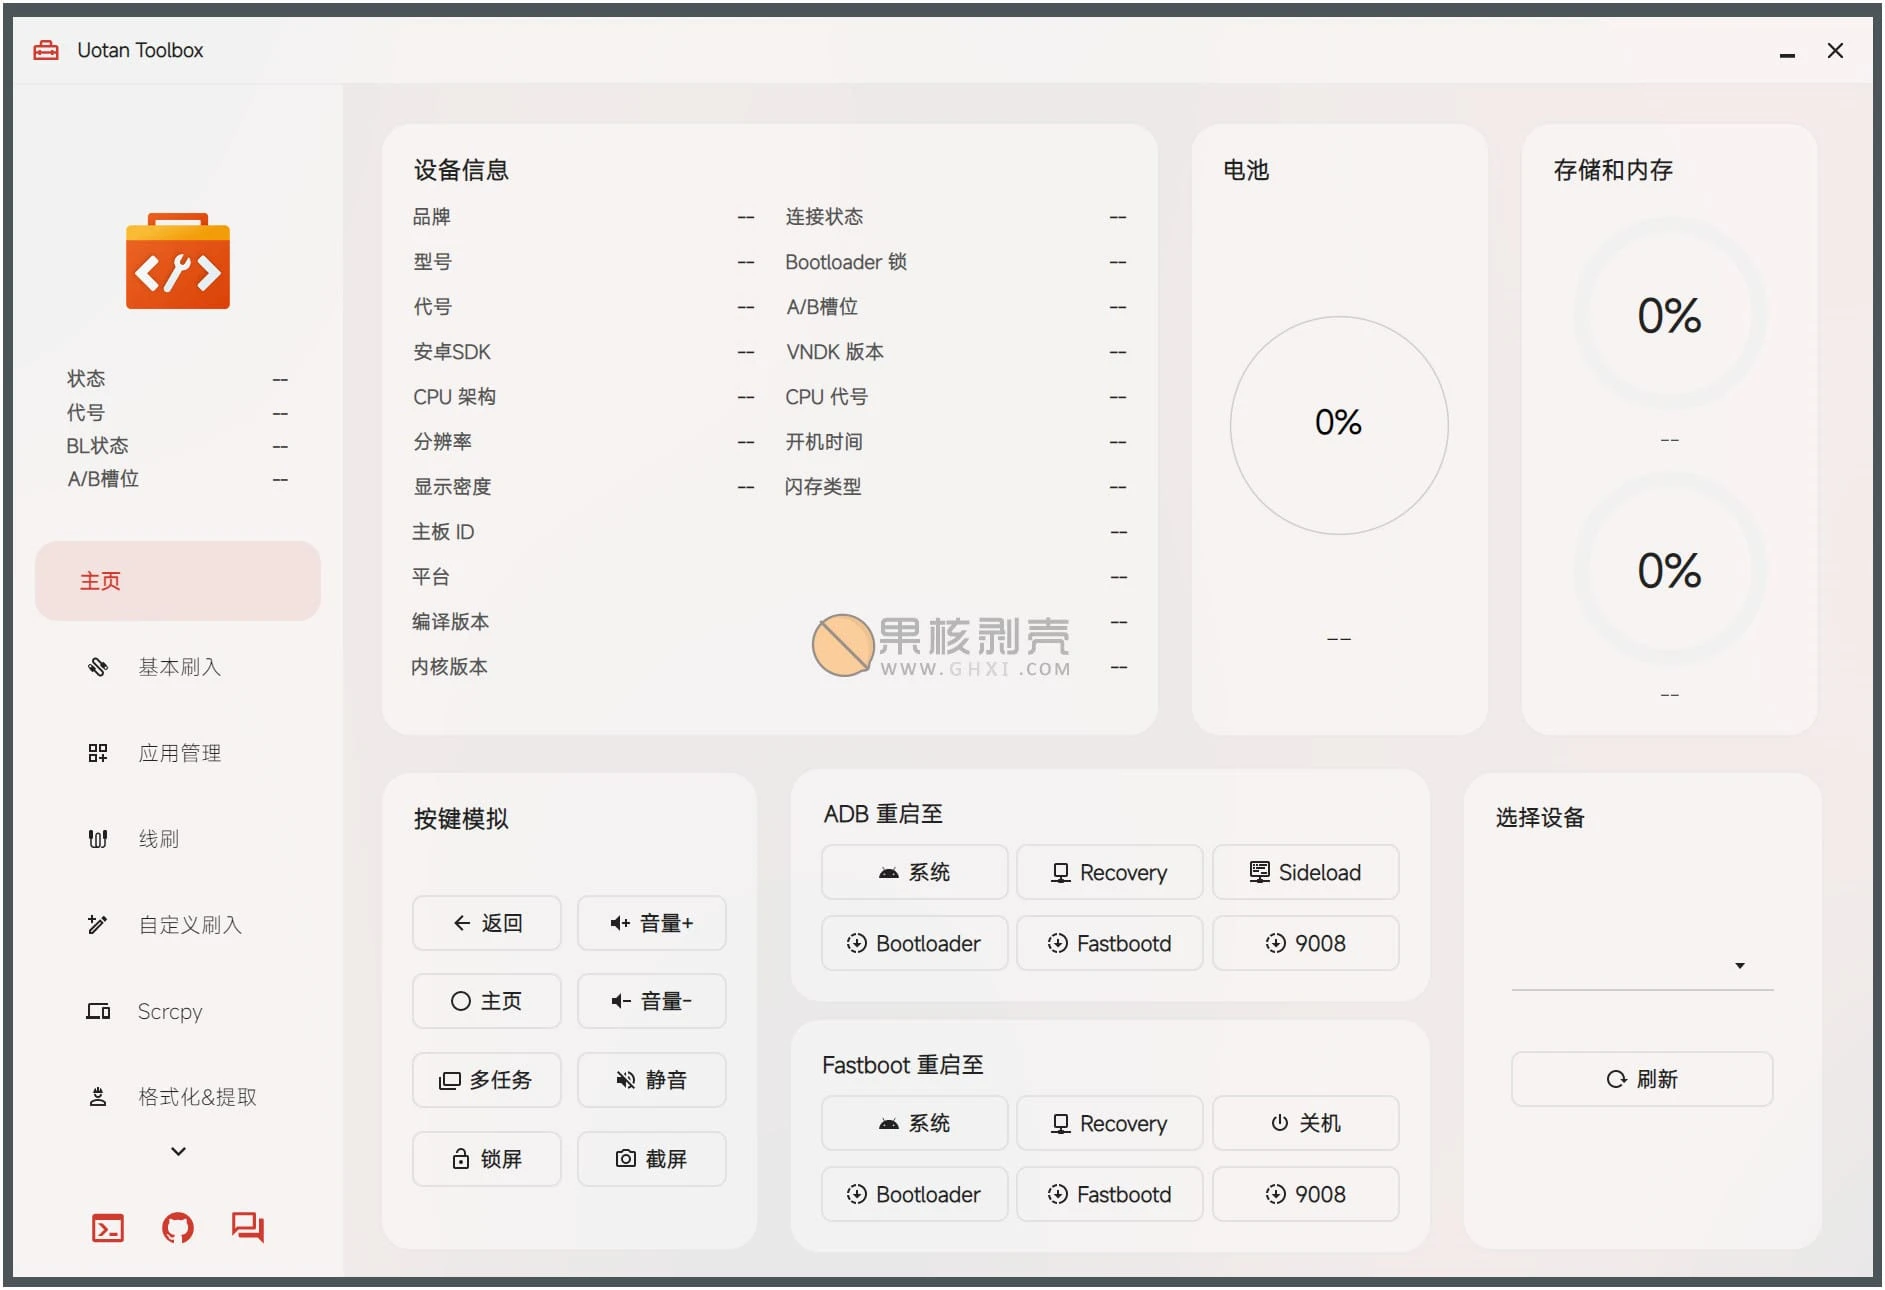1885x1290 pixels.
Task: Open the terminal icon at sidebar bottom
Action: 108,1227
